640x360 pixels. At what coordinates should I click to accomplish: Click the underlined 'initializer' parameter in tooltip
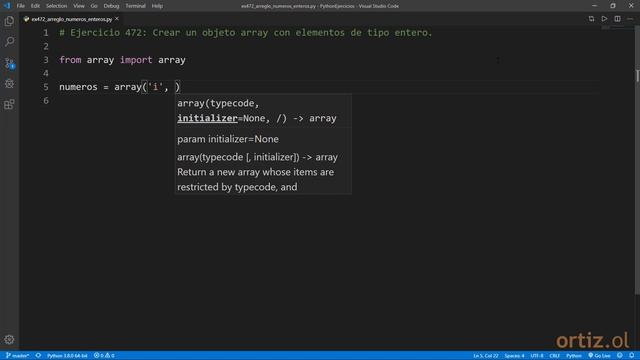[207, 118]
